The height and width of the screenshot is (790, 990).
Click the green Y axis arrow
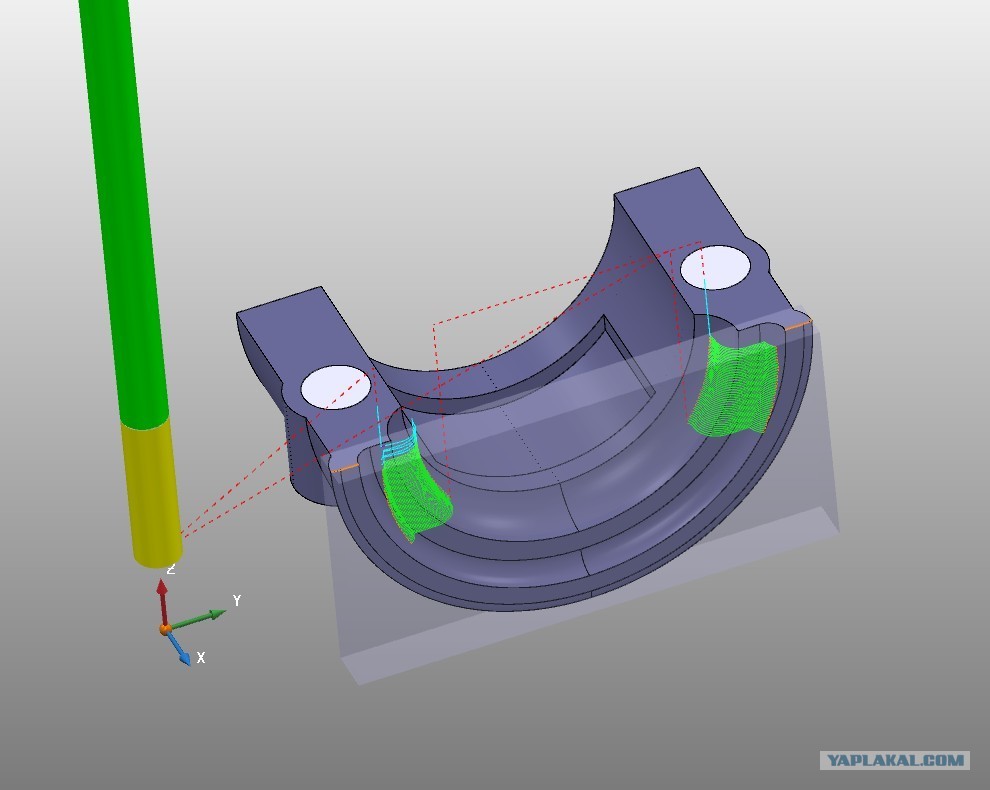click(x=197, y=619)
